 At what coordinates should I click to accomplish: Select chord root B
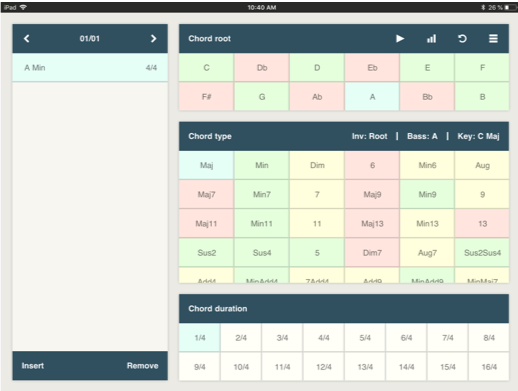point(482,97)
